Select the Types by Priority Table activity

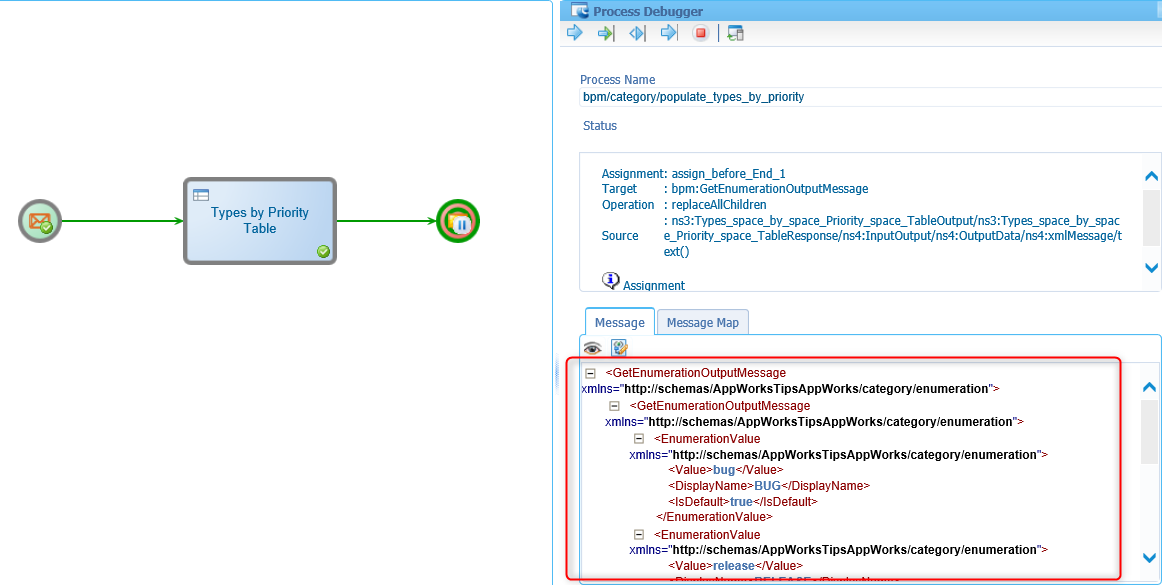click(260, 221)
